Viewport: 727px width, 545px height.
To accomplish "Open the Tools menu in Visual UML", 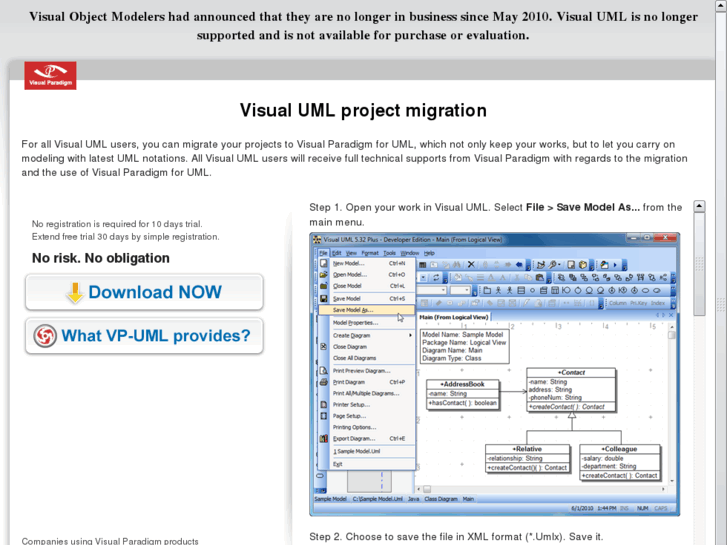I will [x=389, y=253].
